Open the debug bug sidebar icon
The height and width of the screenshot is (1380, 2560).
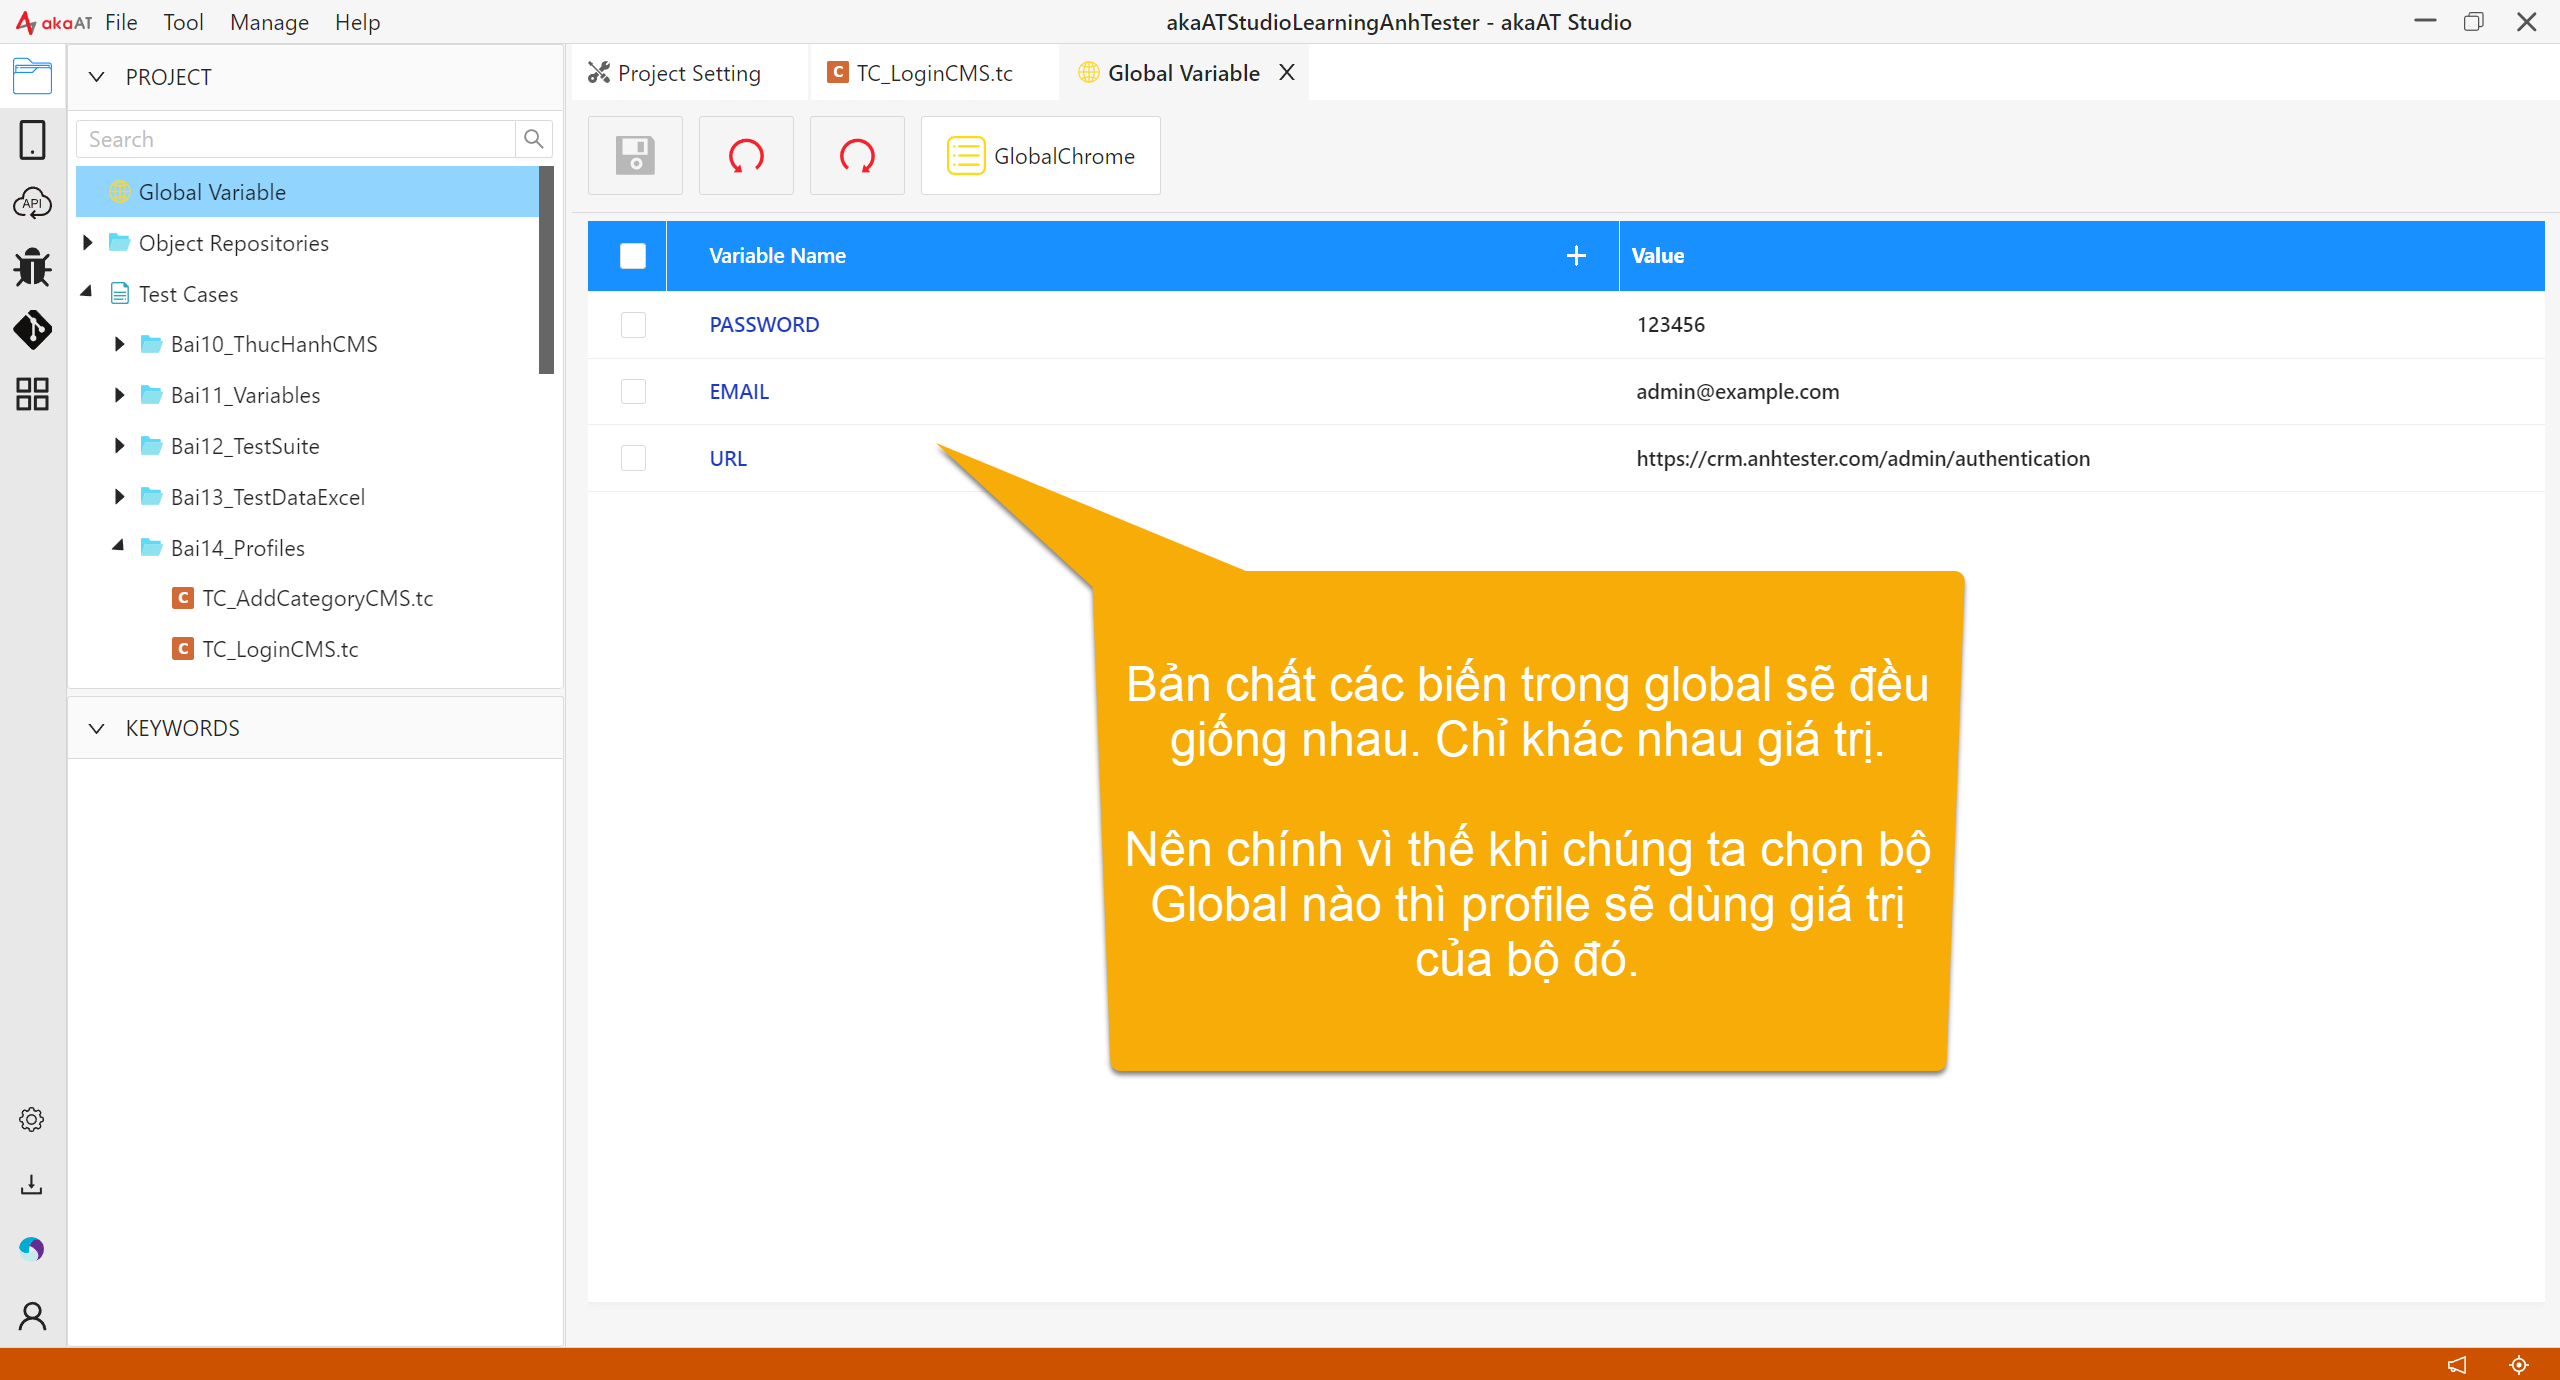tap(32, 267)
